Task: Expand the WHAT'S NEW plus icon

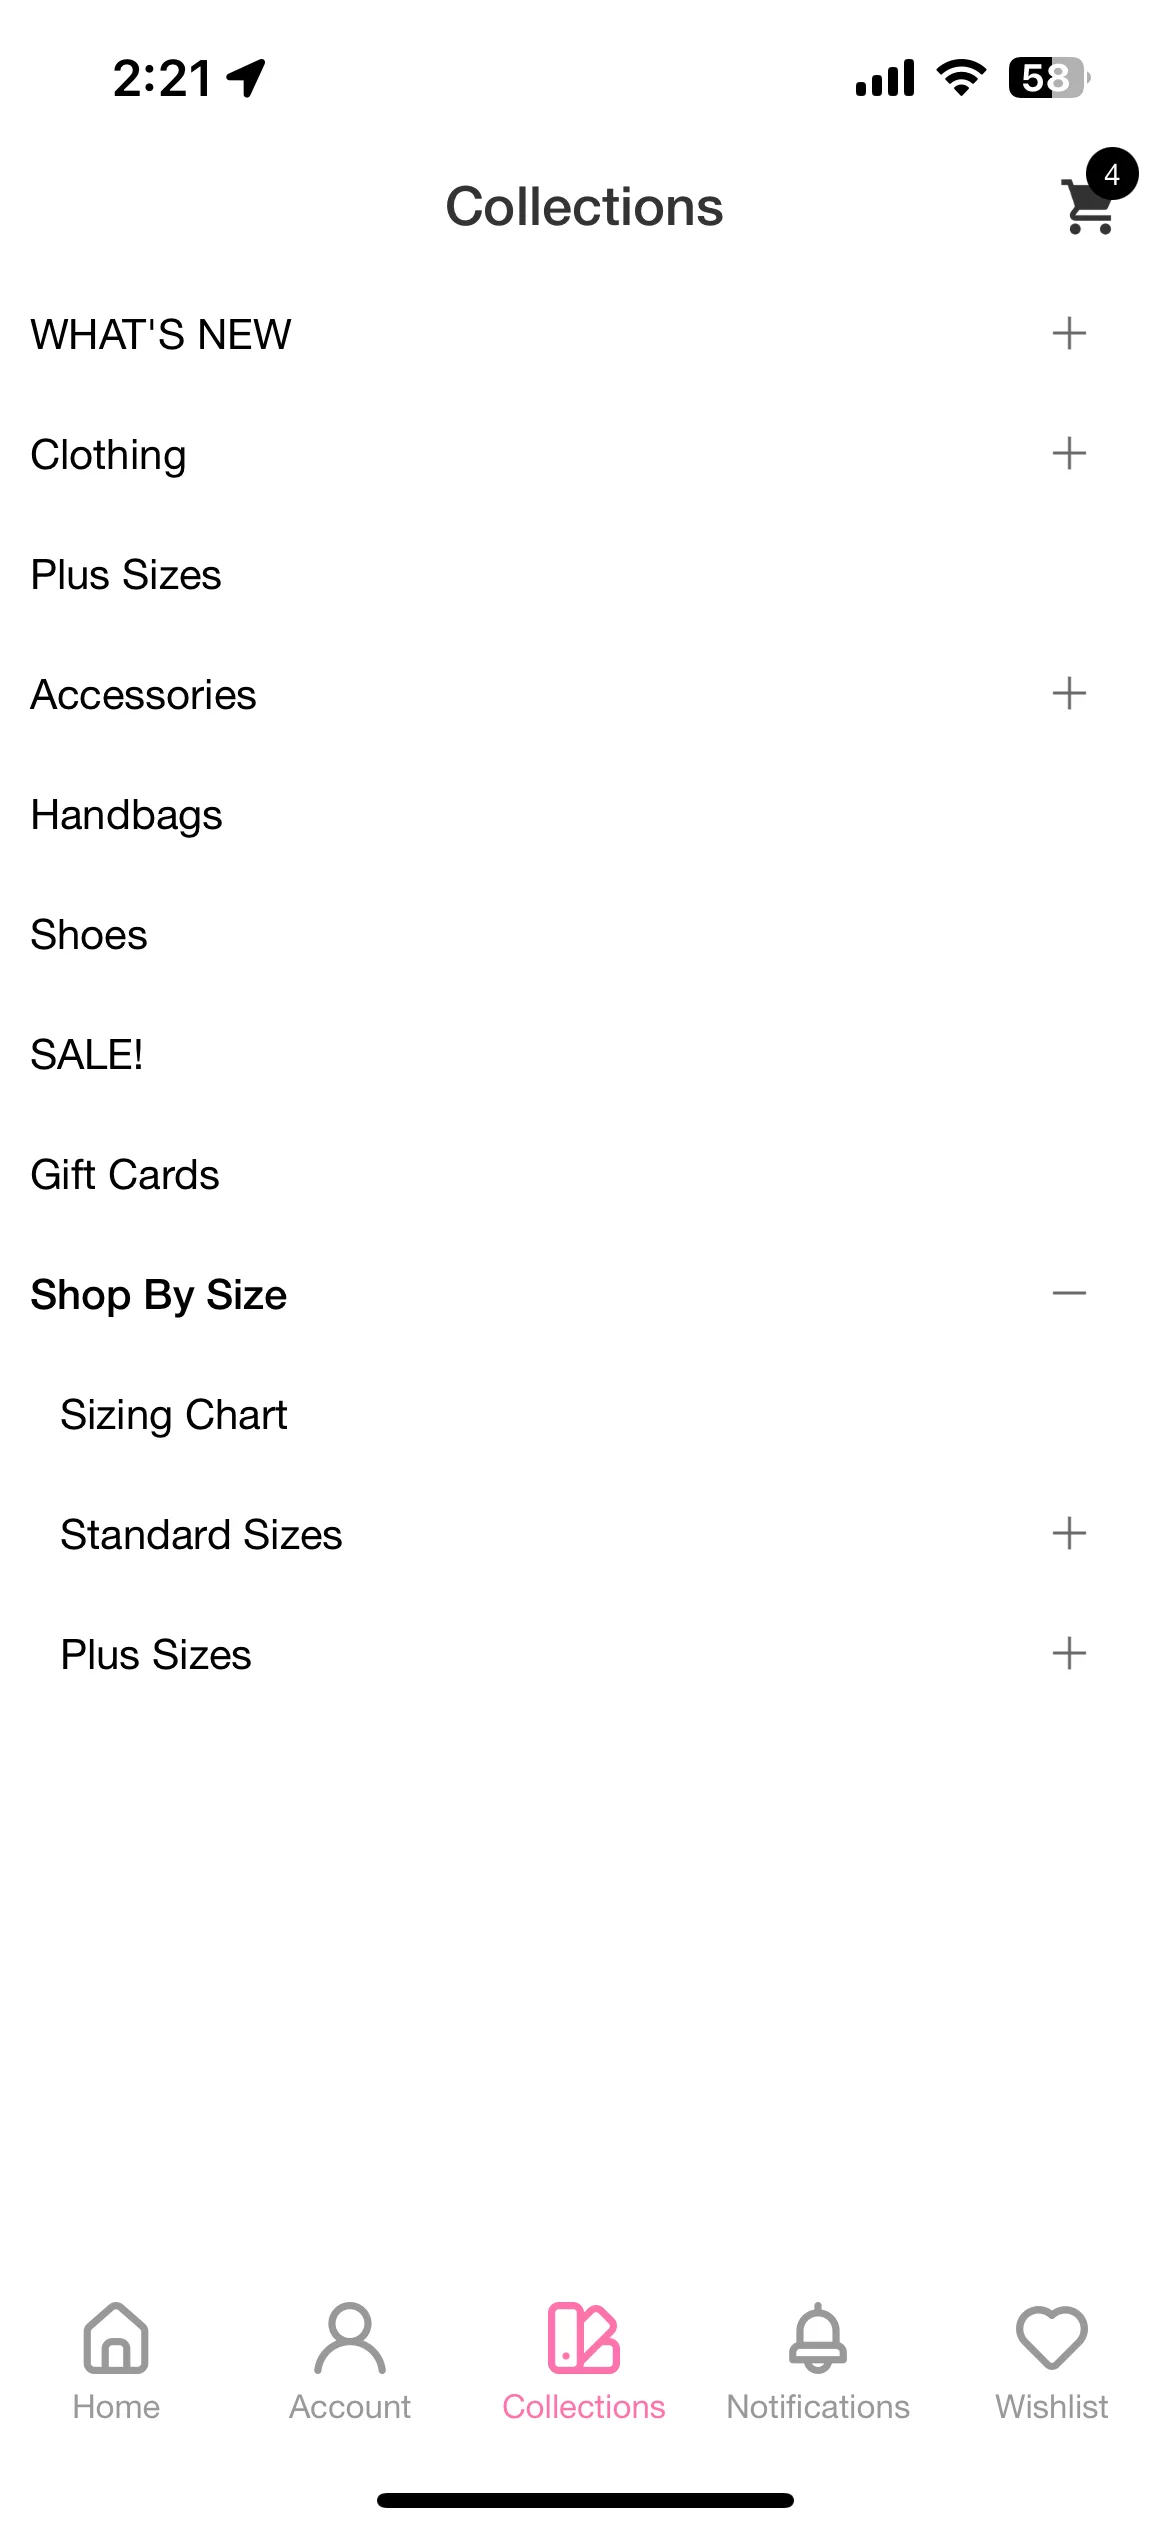Action: 1069,333
